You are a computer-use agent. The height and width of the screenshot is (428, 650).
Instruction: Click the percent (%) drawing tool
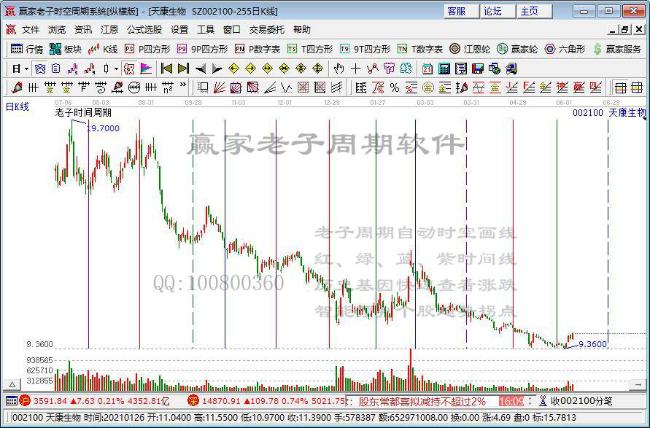point(394,88)
